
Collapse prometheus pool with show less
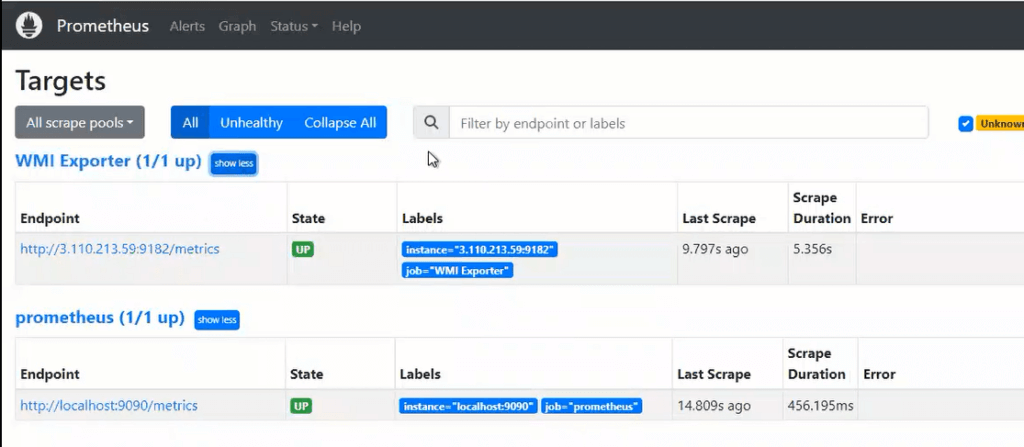(217, 320)
